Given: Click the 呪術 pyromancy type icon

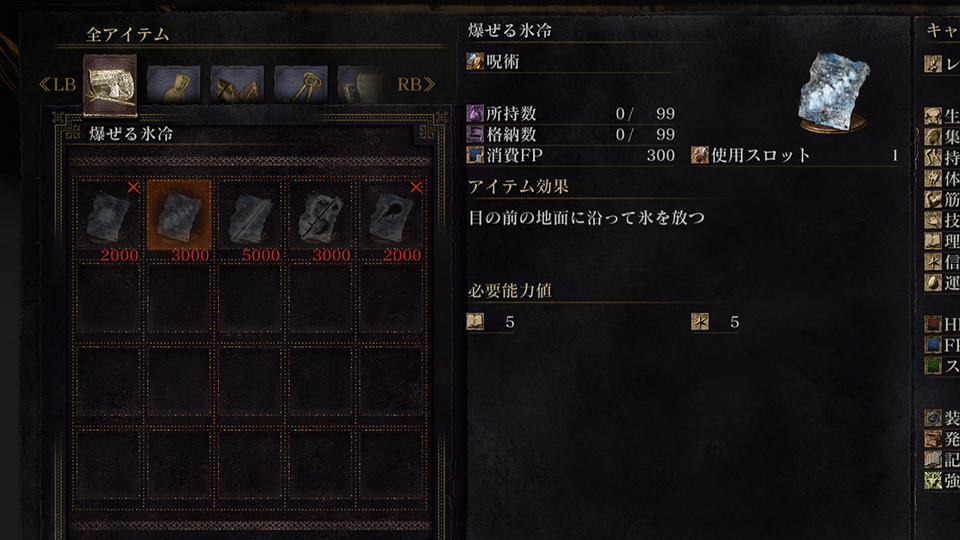Looking at the screenshot, I should pyautogui.click(x=475, y=61).
